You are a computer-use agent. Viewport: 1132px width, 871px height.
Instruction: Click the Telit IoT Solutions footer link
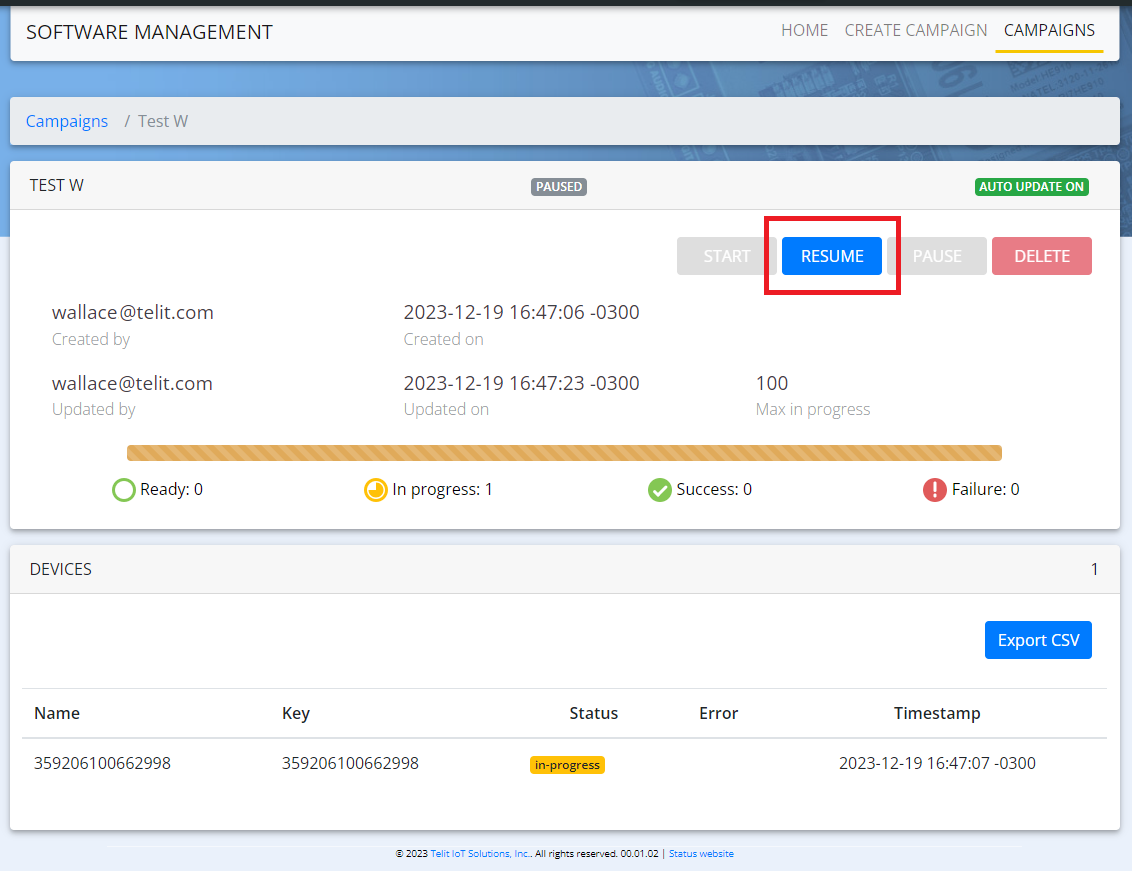tap(480, 854)
